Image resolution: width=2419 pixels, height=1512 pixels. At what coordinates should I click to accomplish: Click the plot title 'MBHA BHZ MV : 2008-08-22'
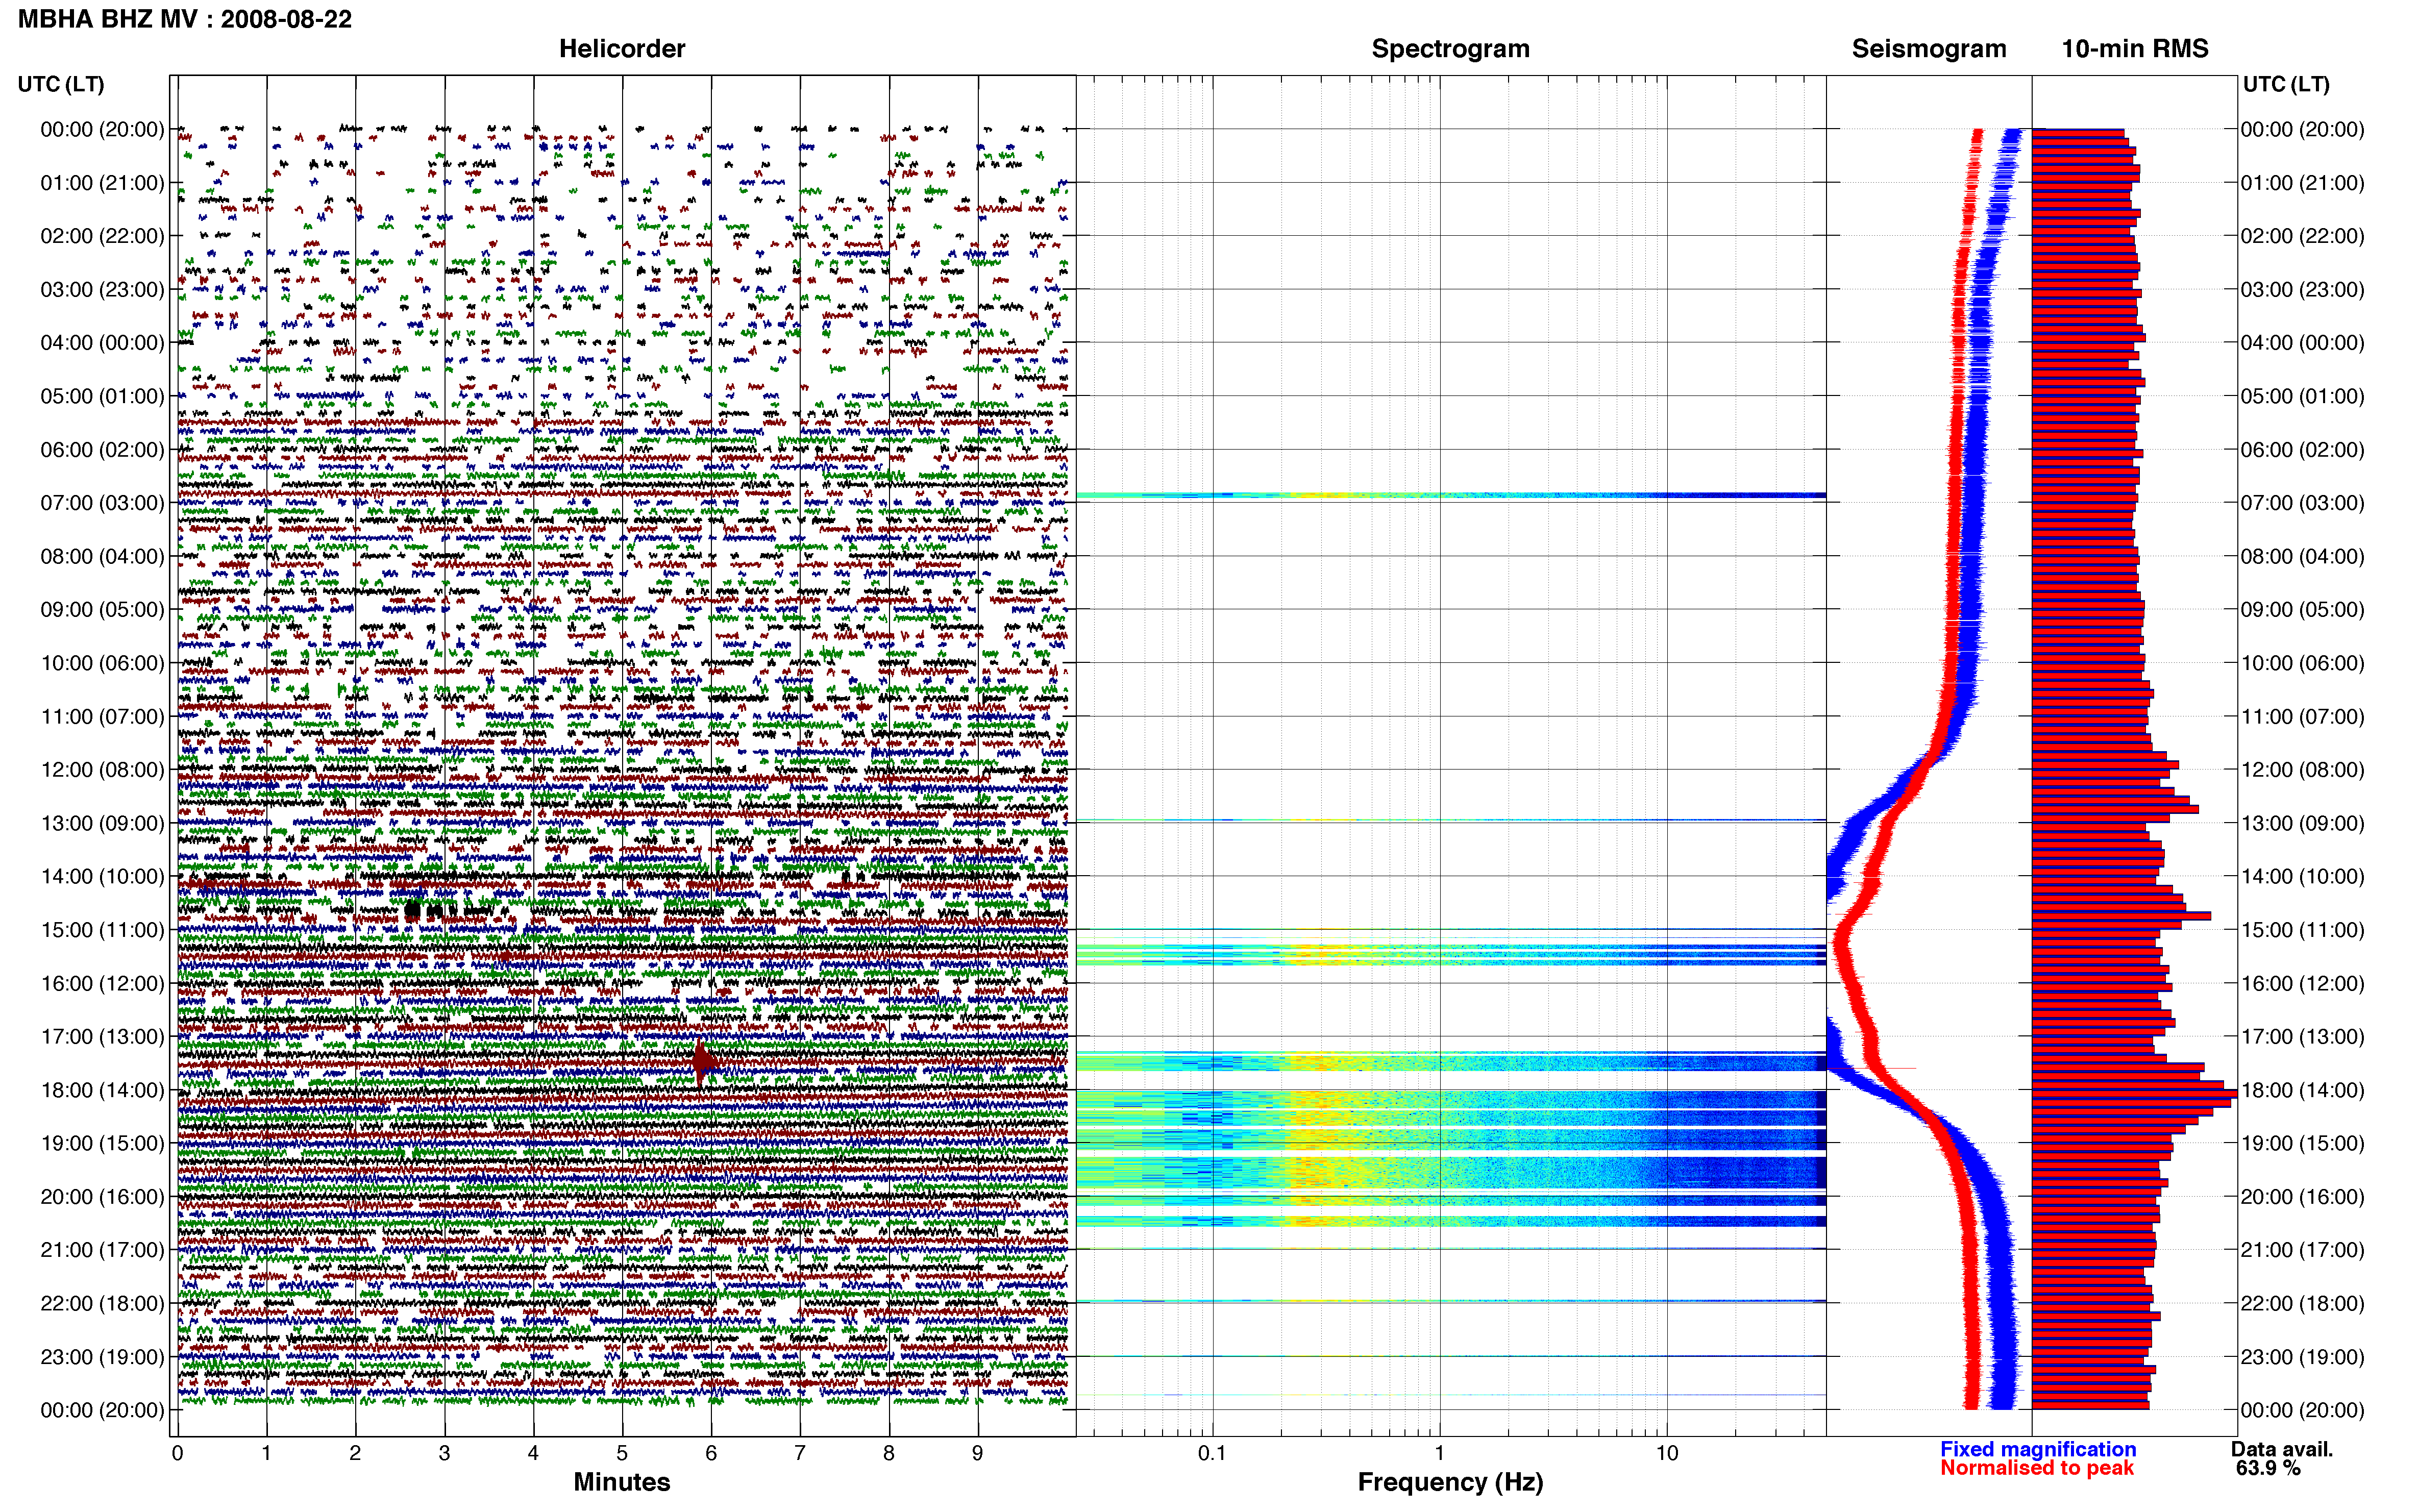pyautogui.click(x=185, y=19)
